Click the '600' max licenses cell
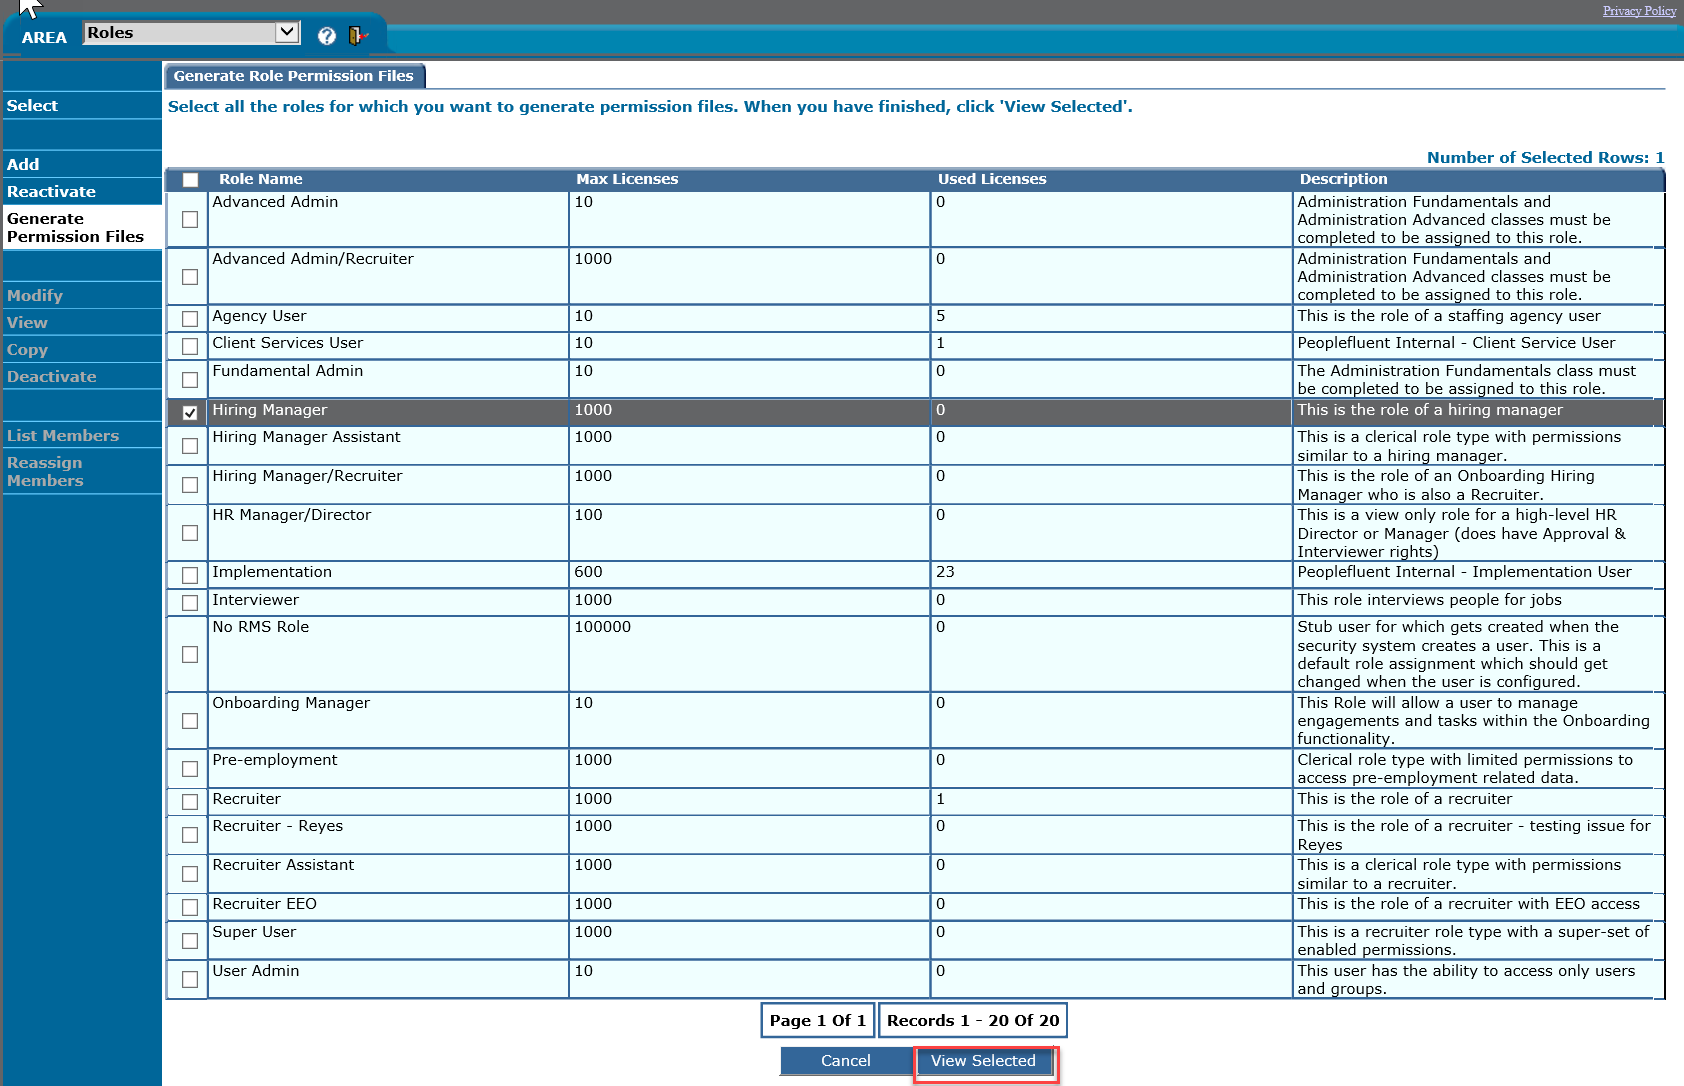Image resolution: width=1684 pixels, height=1086 pixels. point(750,574)
